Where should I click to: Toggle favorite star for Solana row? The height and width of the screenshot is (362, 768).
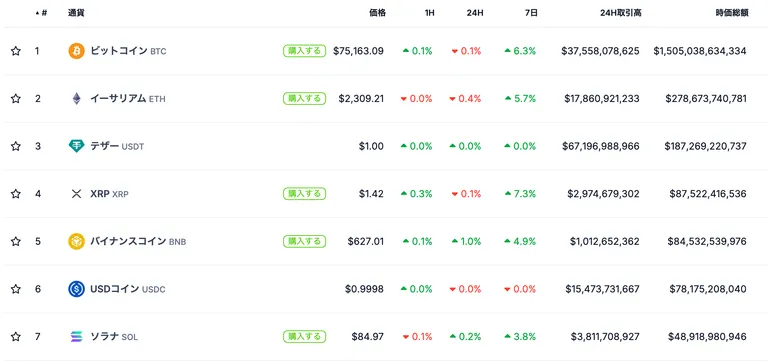coord(16,337)
